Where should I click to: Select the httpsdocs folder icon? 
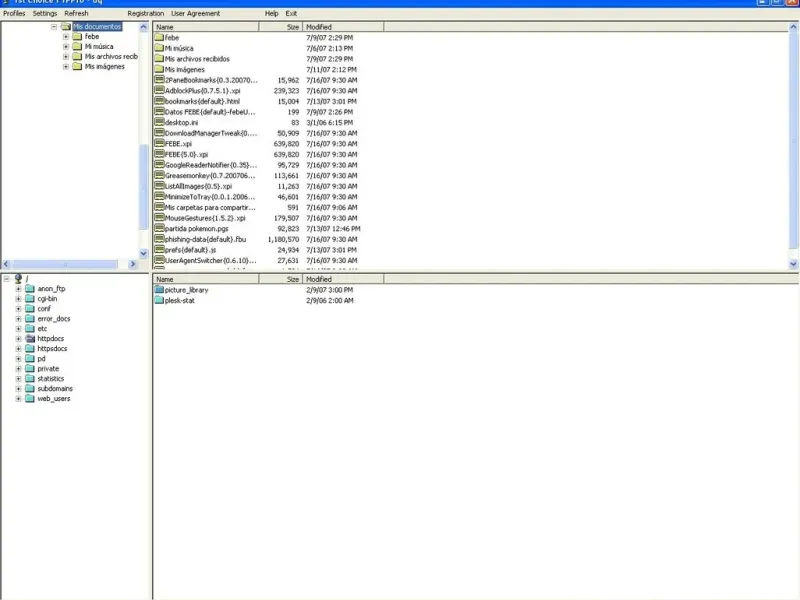(x=30, y=348)
